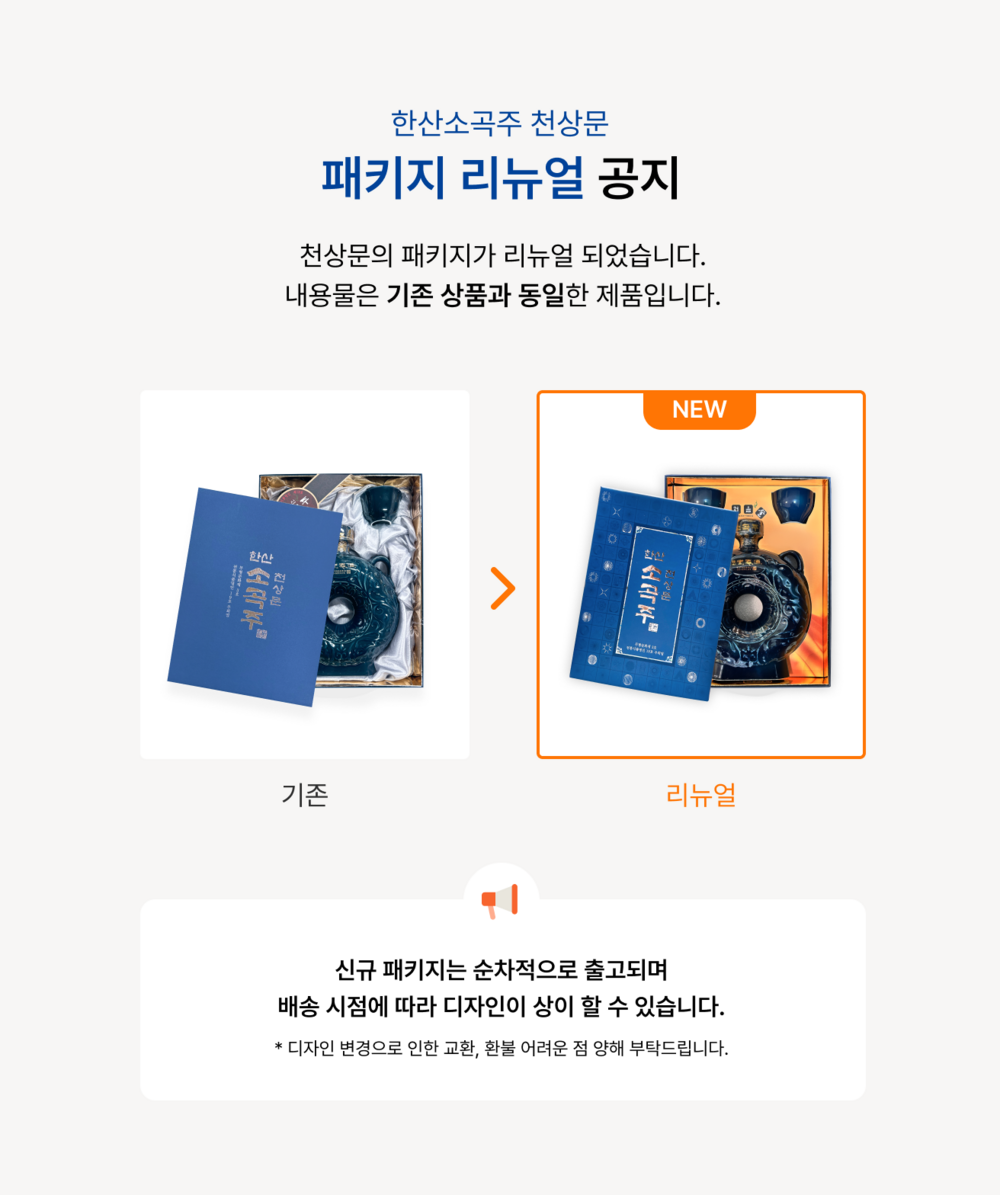This screenshot has height=1195, width=1000.
Task: Click the 배송 시점에 따라 디자인이 notice line
Action: [502, 1007]
